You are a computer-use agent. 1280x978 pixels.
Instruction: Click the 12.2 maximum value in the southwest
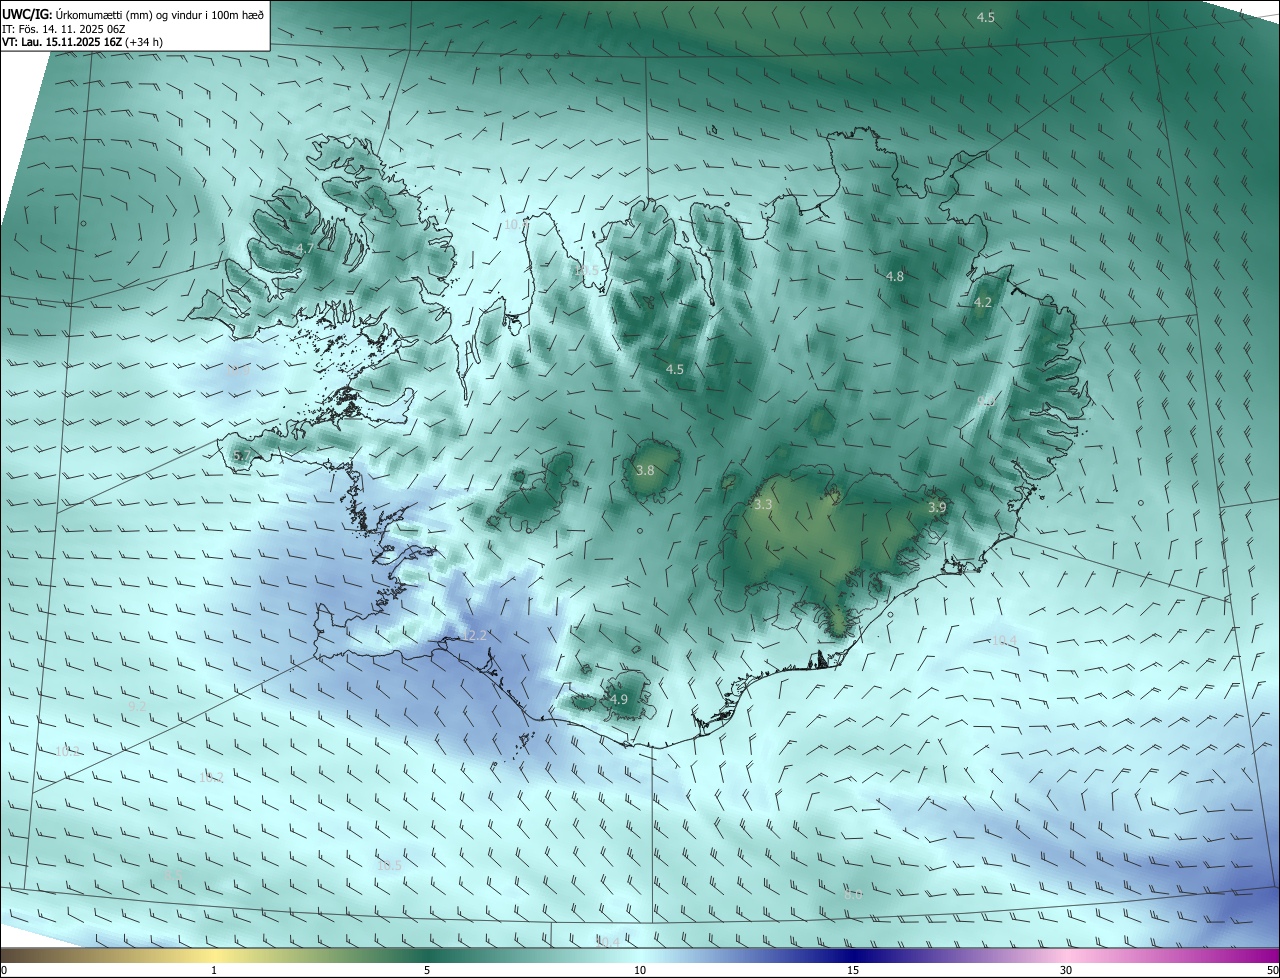coord(476,635)
